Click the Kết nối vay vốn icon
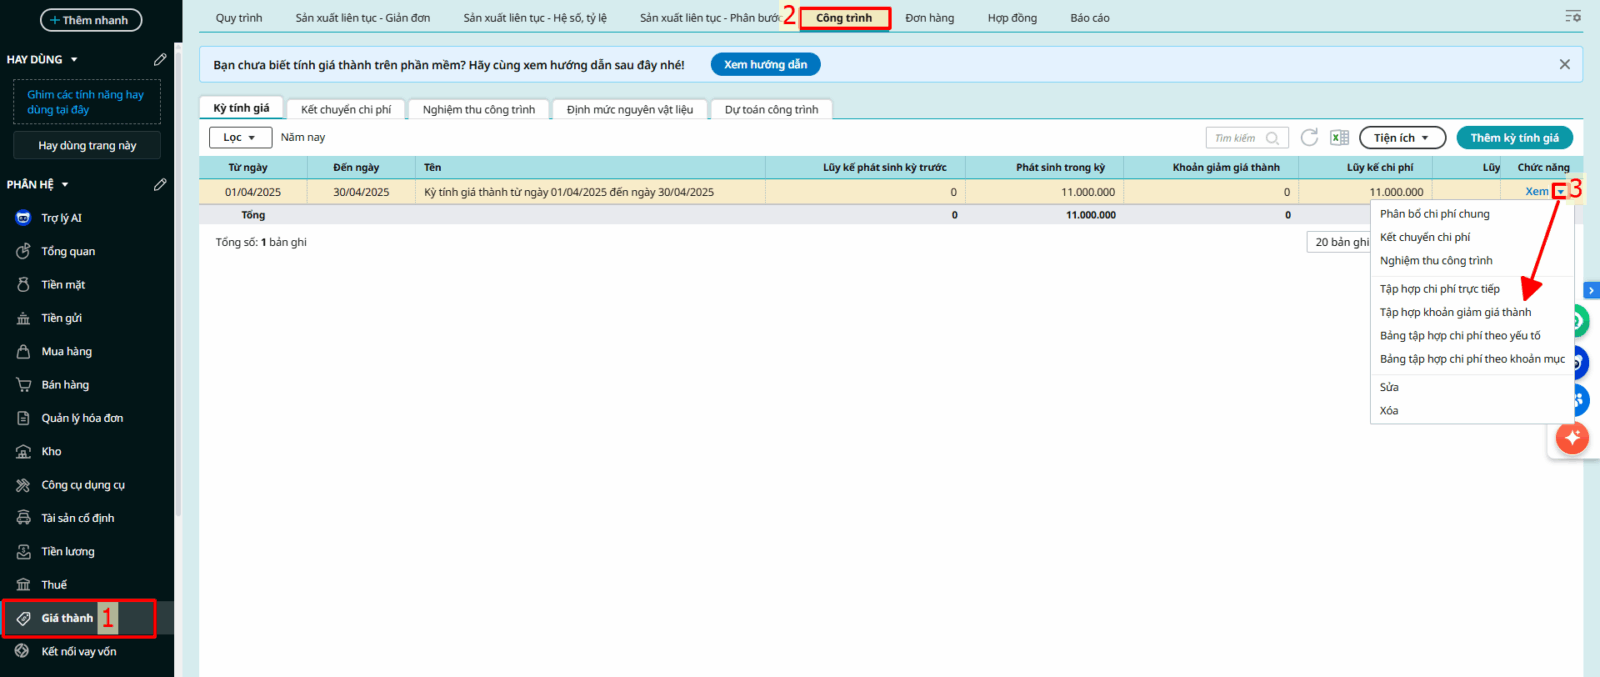The height and width of the screenshot is (677, 1600). point(23,652)
